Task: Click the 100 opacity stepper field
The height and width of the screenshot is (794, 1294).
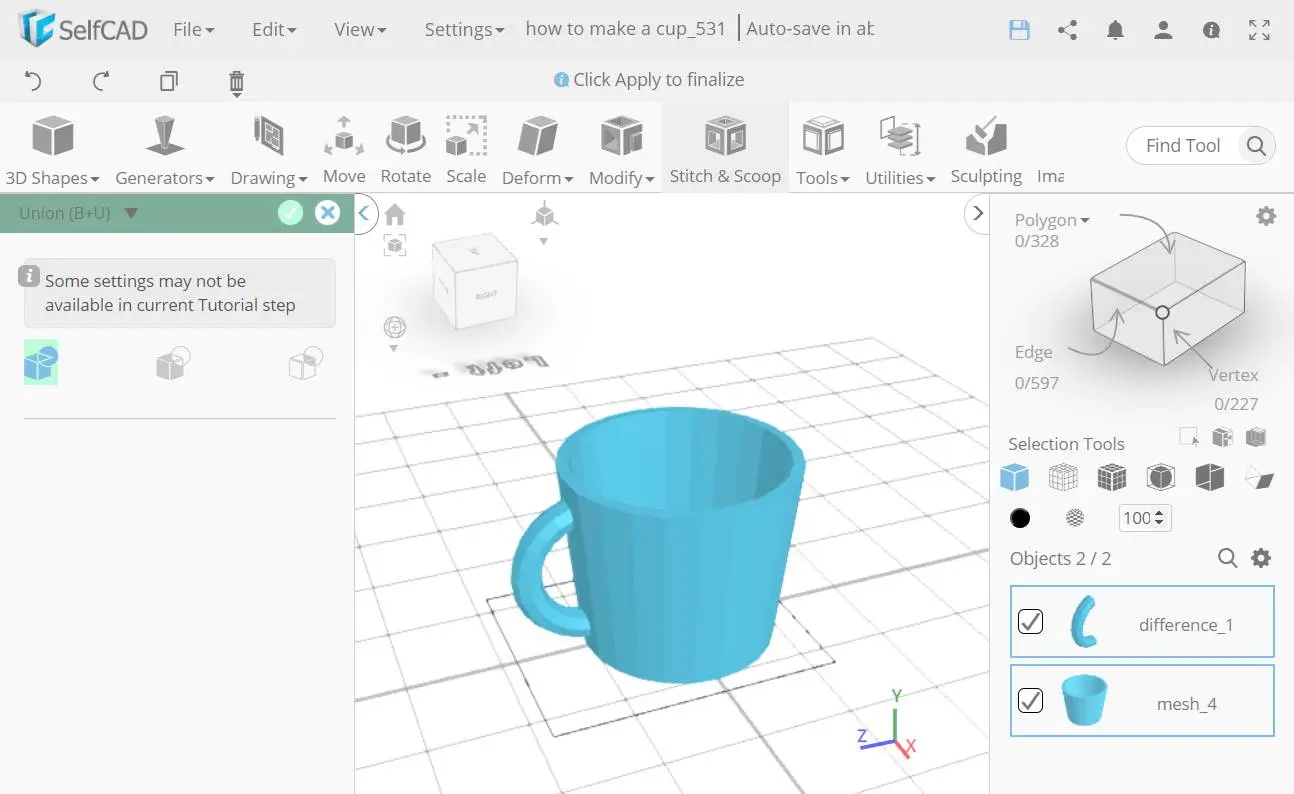Action: coord(1144,518)
